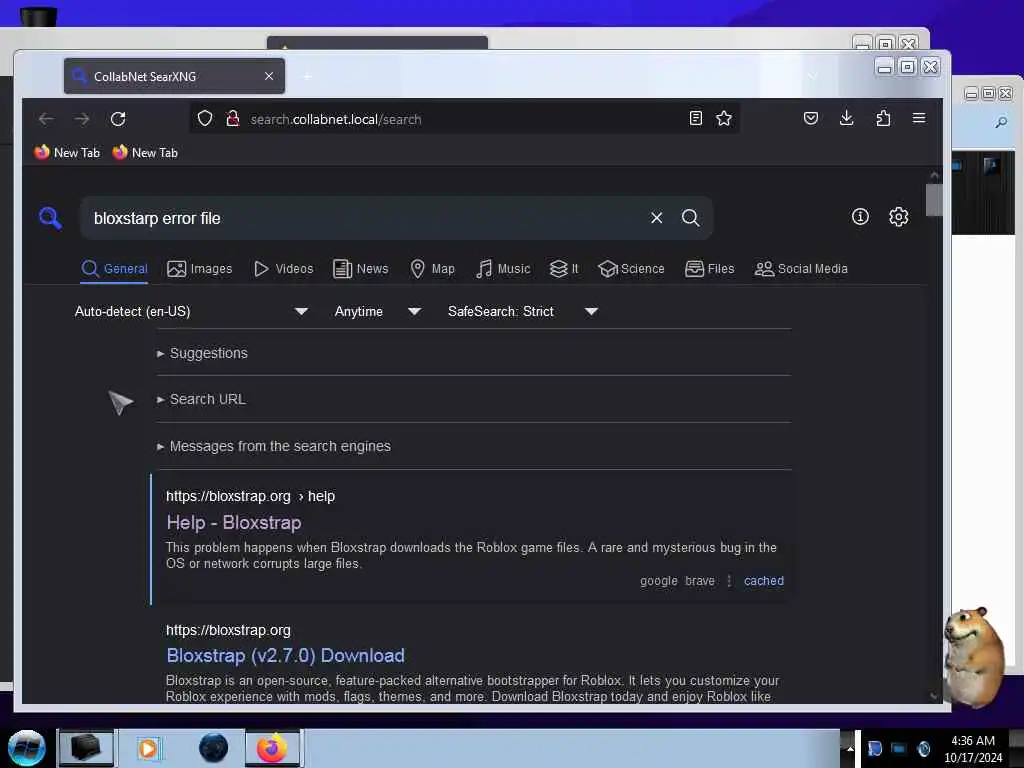
Task: Select the Firefox taskbar icon
Action: click(272, 748)
